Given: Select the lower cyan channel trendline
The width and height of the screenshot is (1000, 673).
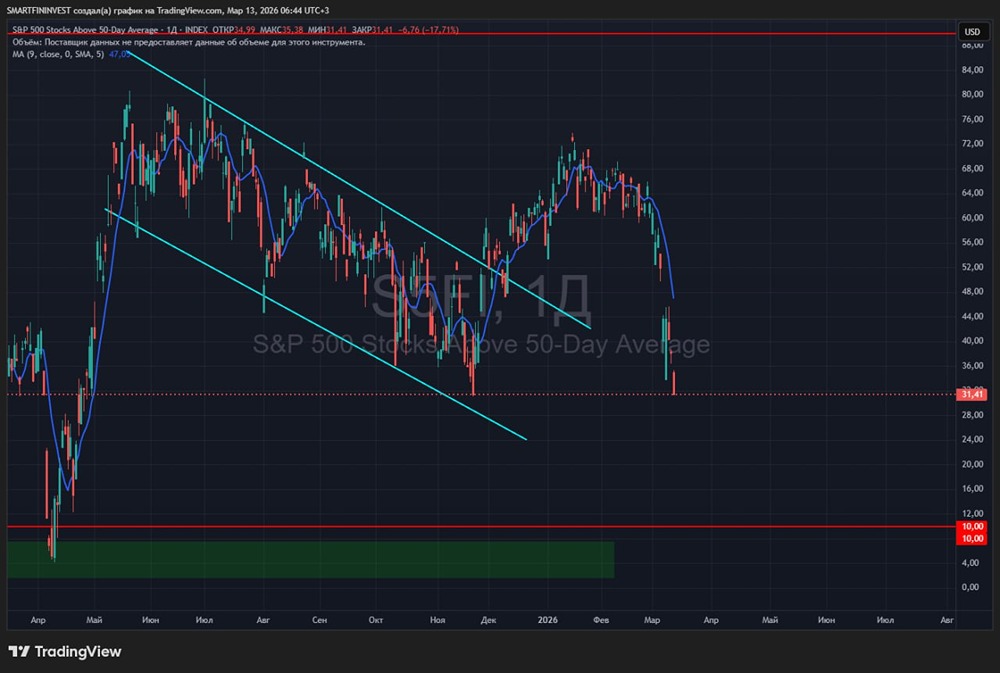Looking at the screenshot, I should click(316, 324).
